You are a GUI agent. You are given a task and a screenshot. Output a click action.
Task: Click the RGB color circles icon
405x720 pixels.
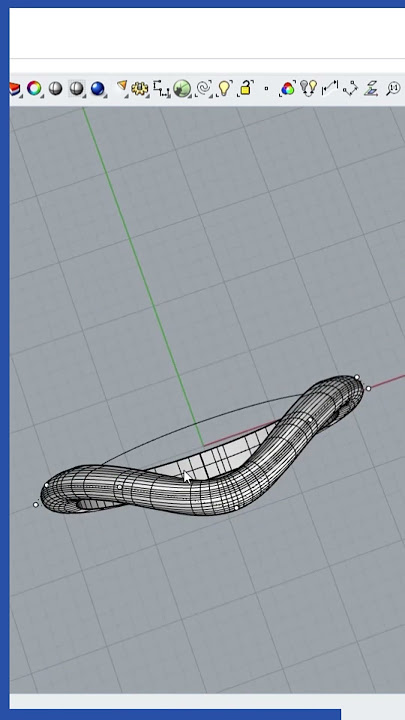287,88
